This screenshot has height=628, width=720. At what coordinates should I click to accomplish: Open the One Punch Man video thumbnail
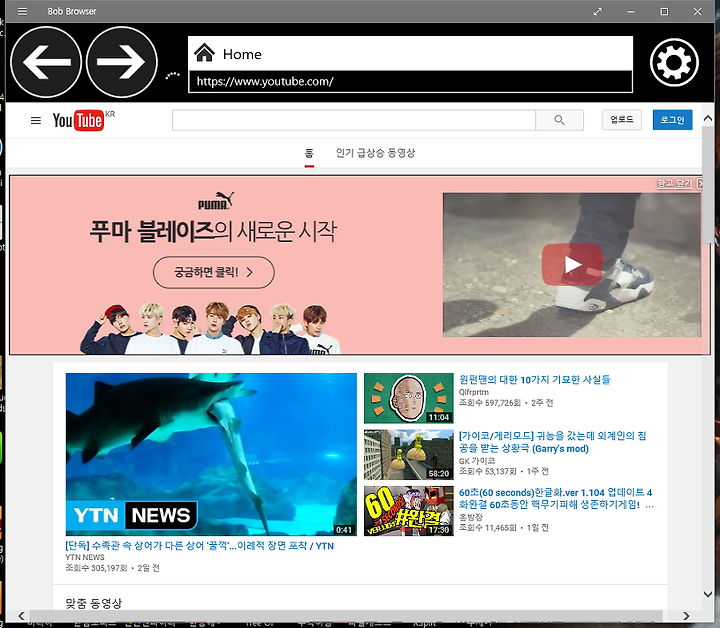(x=409, y=398)
